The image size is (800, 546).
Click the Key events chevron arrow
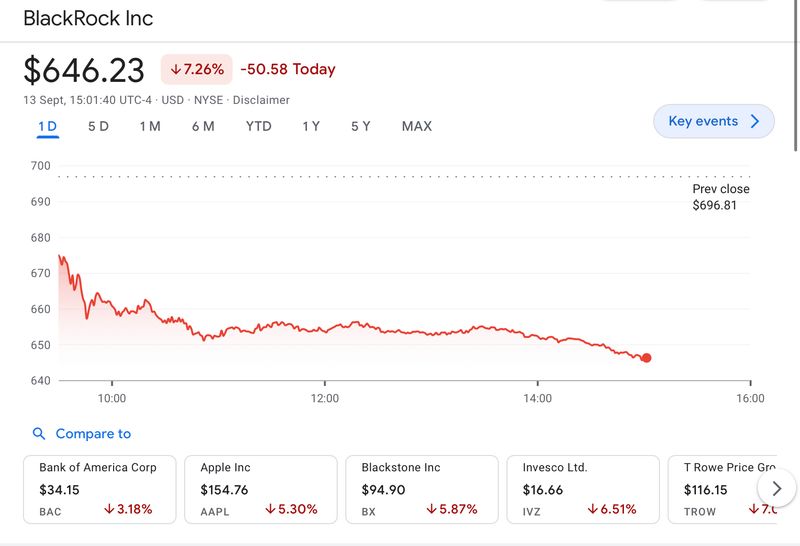pos(755,121)
